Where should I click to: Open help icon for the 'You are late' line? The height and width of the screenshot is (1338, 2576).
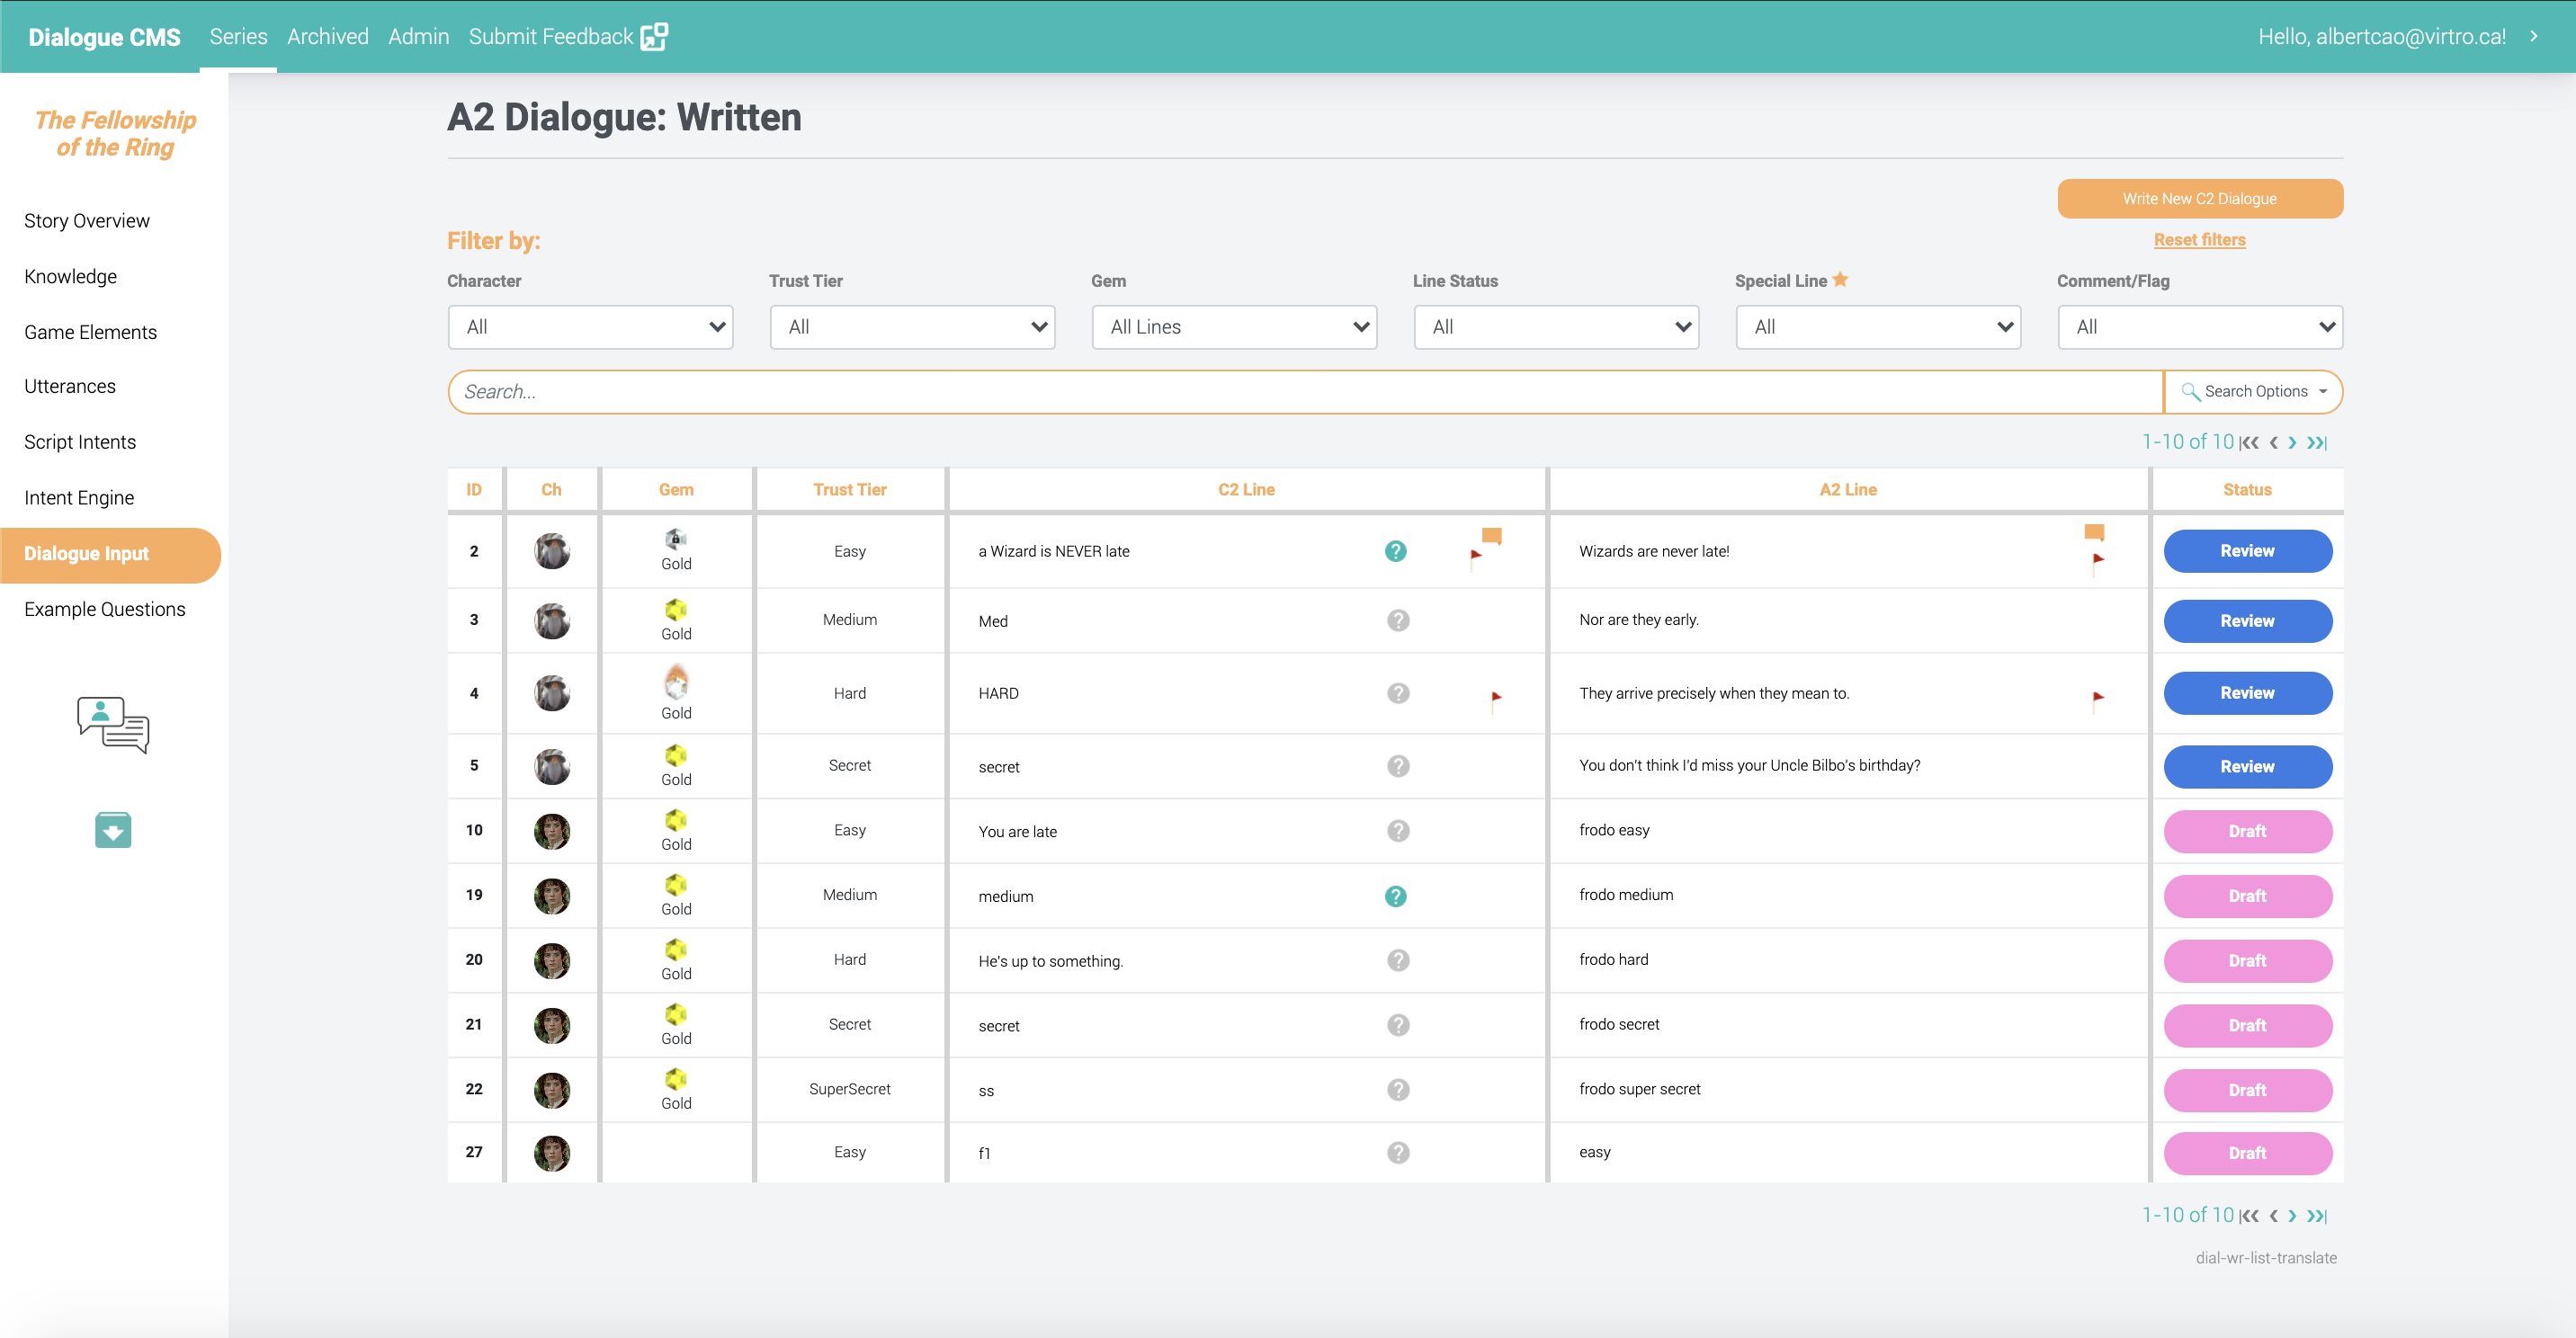(x=1398, y=831)
